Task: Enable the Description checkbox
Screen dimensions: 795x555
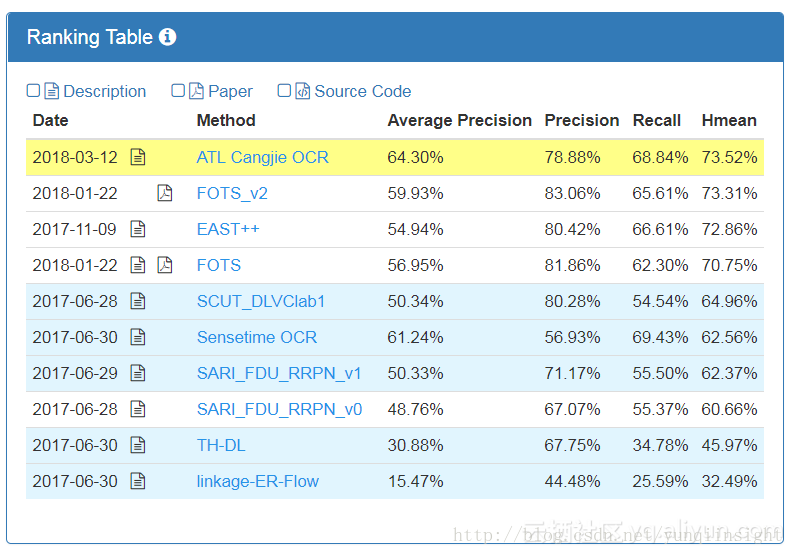Action: tap(33, 91)
